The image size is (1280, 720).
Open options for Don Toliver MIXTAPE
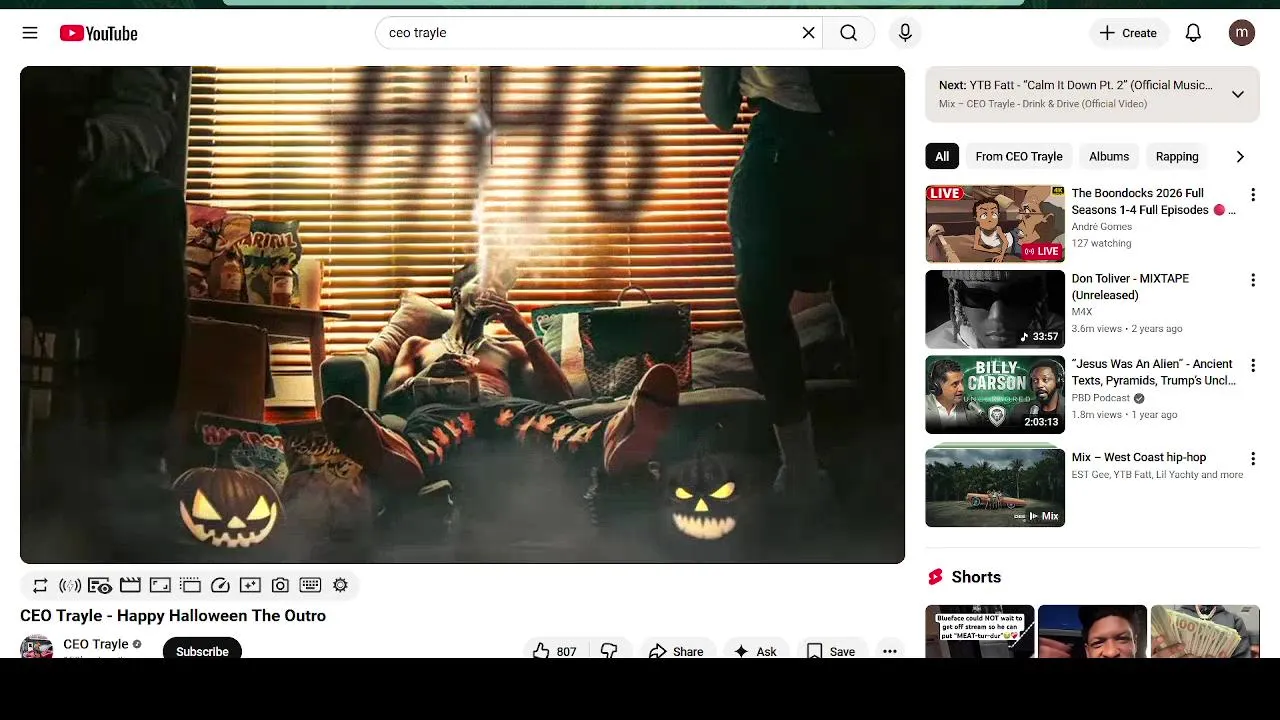pos(1252,280)
